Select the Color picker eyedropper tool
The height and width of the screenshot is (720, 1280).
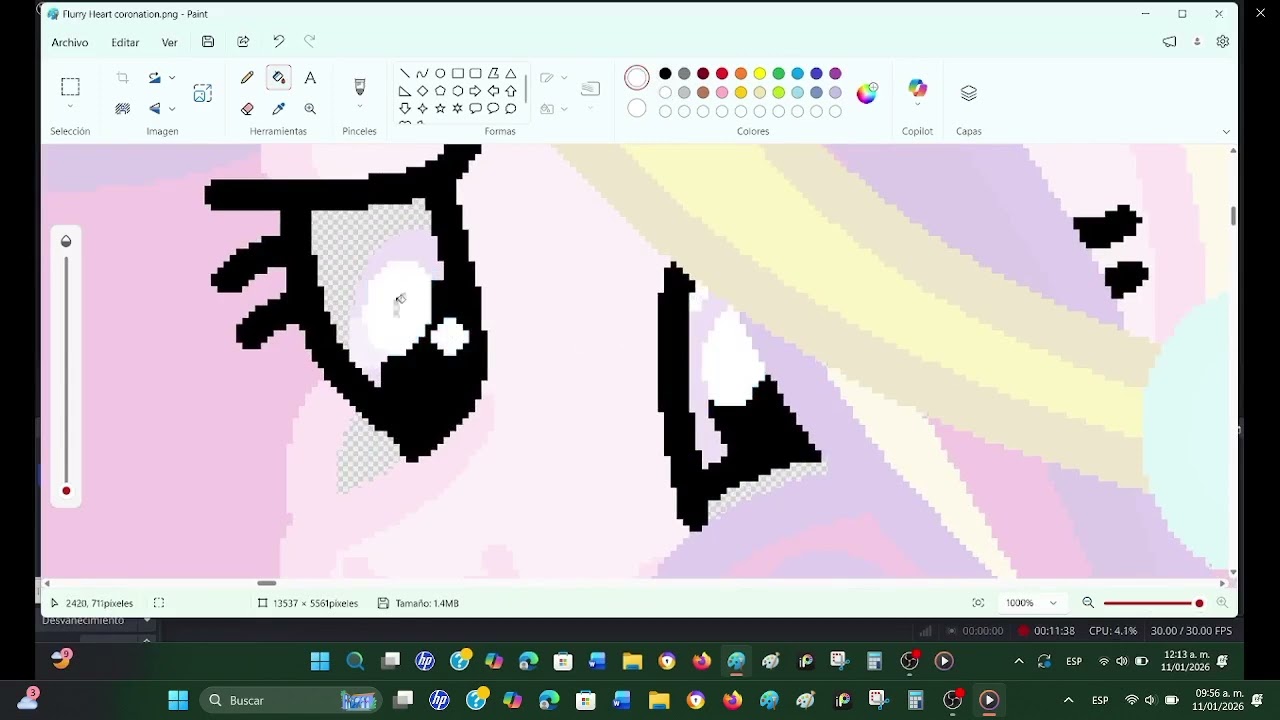pos(279,108)
